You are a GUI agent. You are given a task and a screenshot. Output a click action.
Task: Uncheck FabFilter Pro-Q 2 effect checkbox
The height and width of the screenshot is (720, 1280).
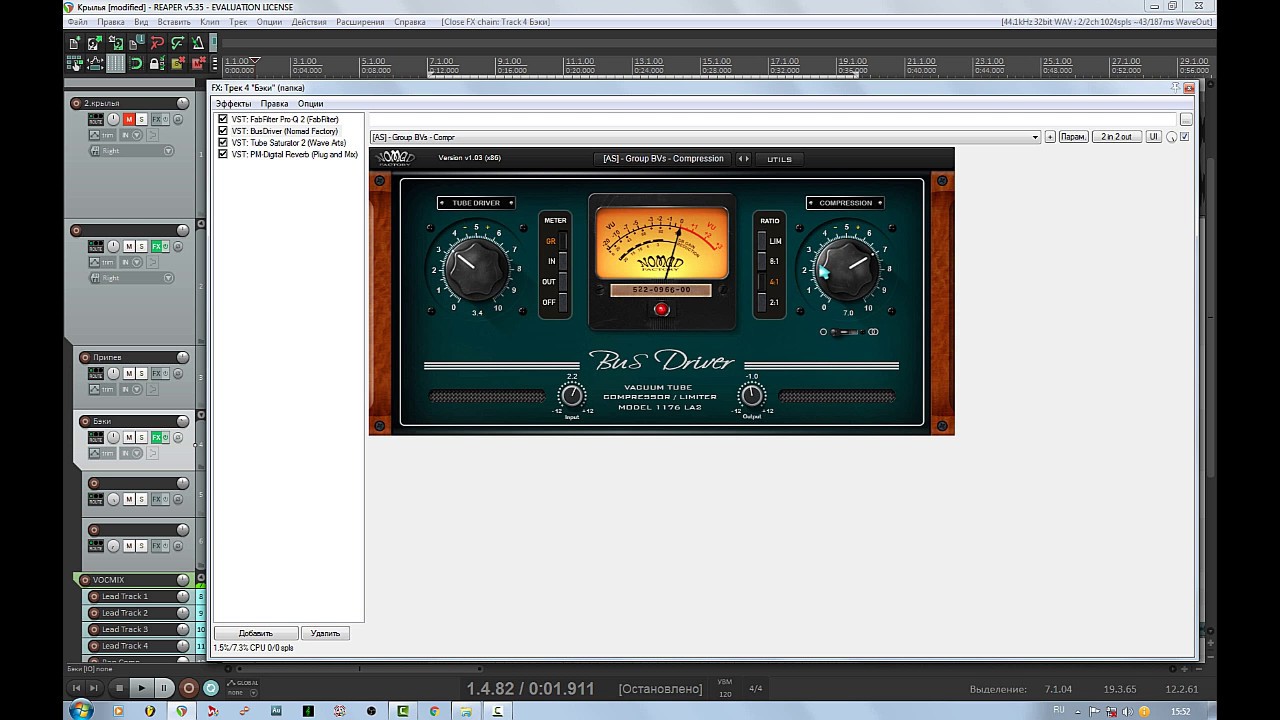click(x=223, y=119)
